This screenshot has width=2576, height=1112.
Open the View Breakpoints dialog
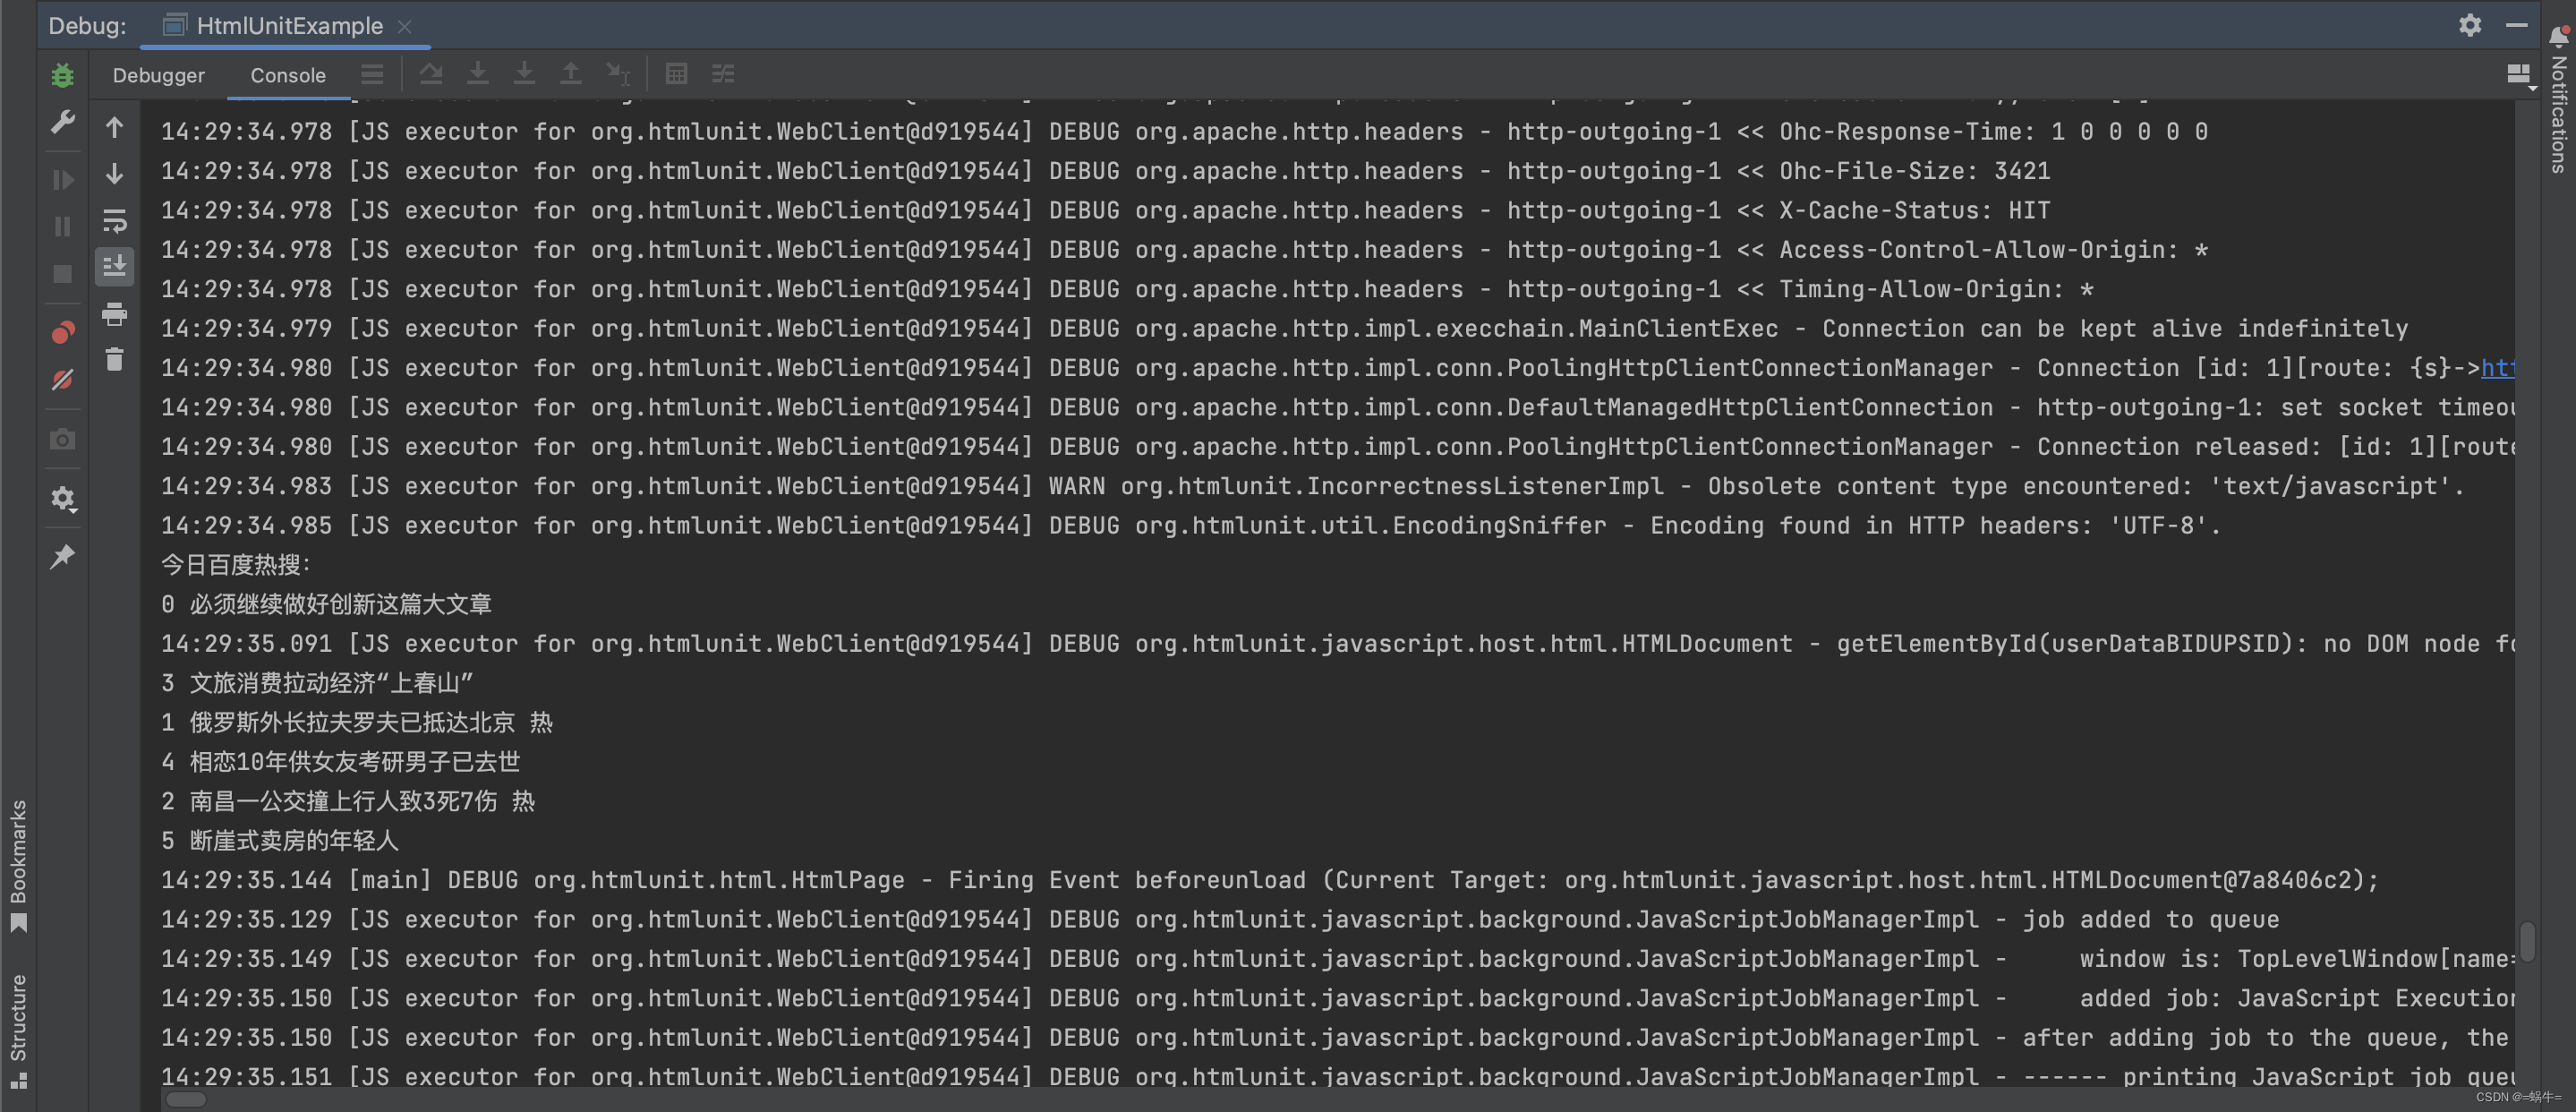62,332
